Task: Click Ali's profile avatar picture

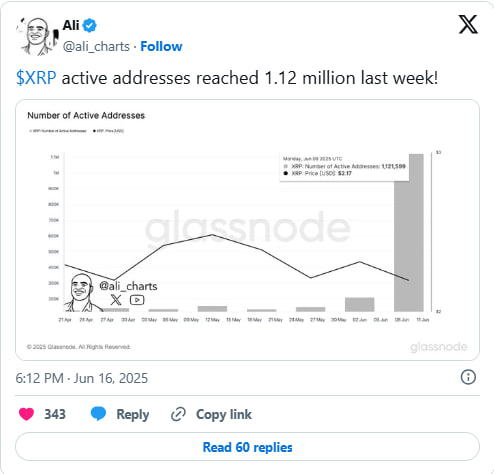Action: tap(37, 36)
